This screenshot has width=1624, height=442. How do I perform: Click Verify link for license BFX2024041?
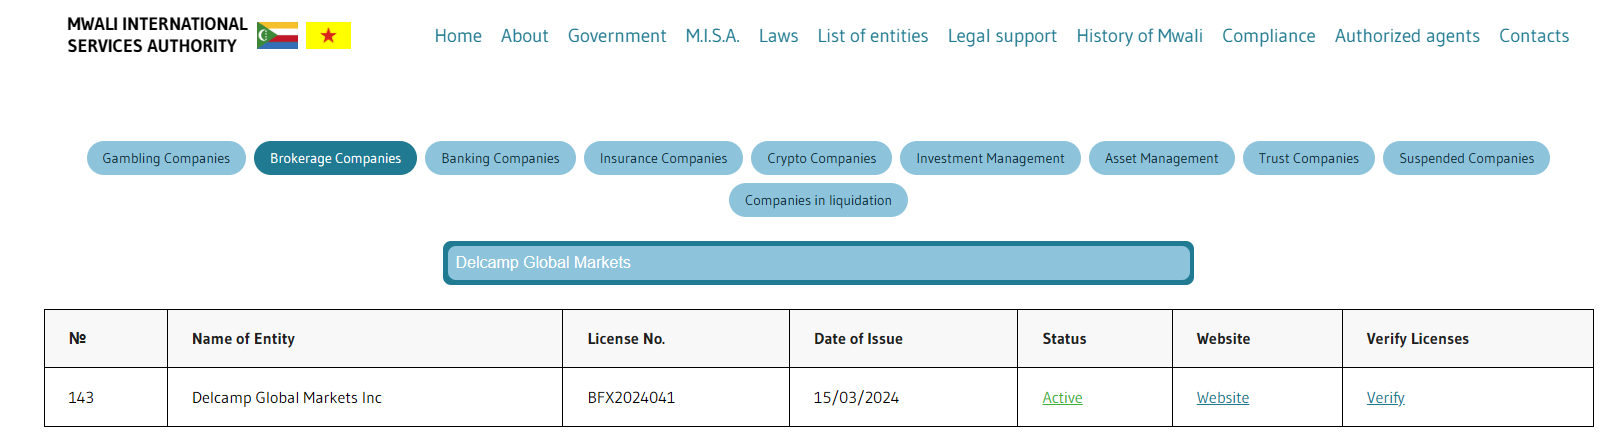click(x=1385, y=398)
